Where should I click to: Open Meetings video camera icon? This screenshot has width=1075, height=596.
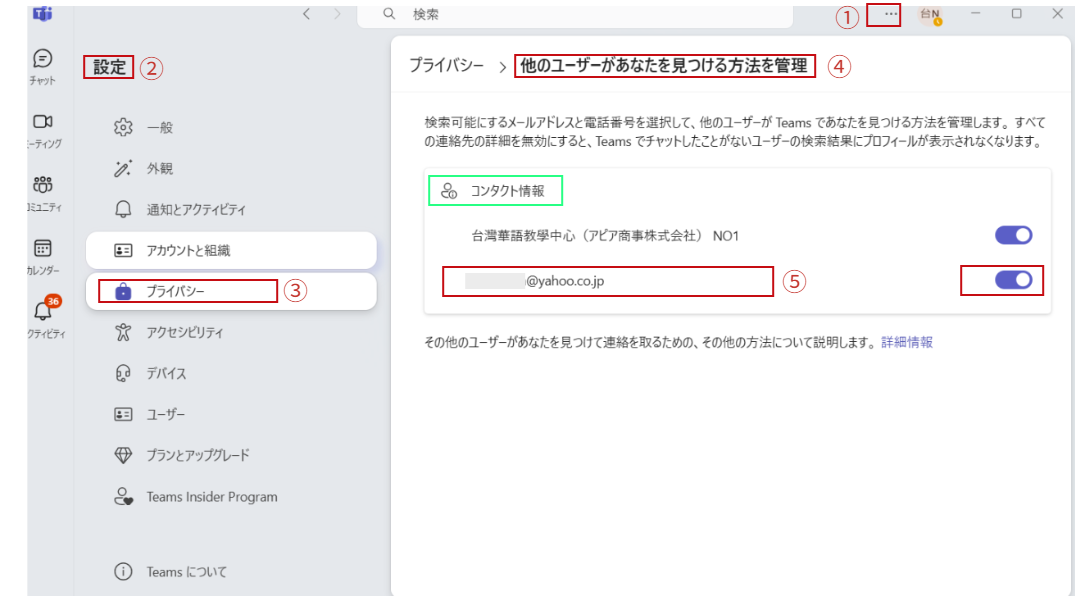42,122
